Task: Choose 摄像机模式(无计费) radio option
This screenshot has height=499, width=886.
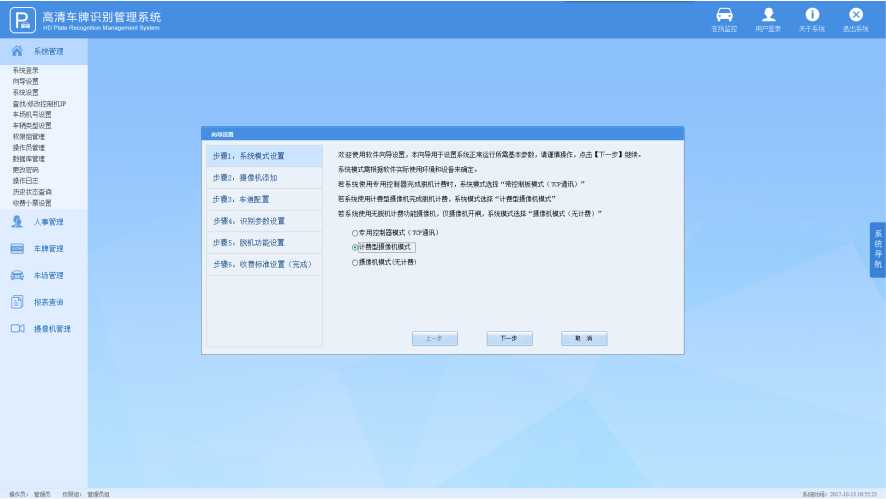Action: click(354, 262)
